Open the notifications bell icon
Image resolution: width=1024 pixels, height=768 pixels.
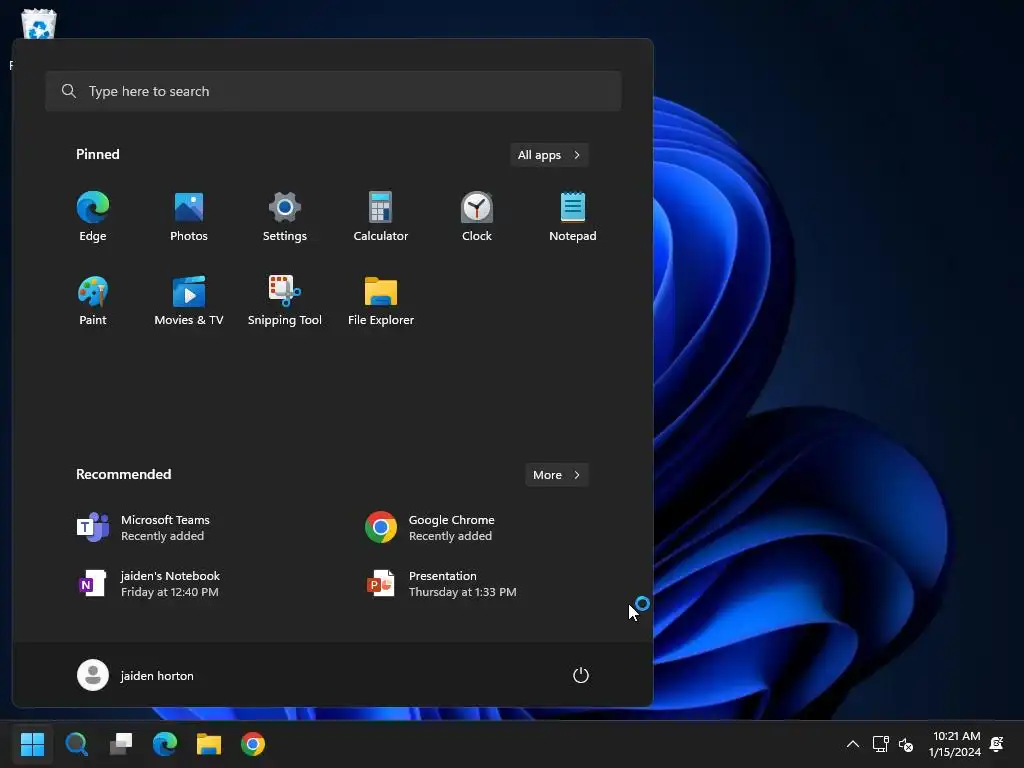(997, 744)
